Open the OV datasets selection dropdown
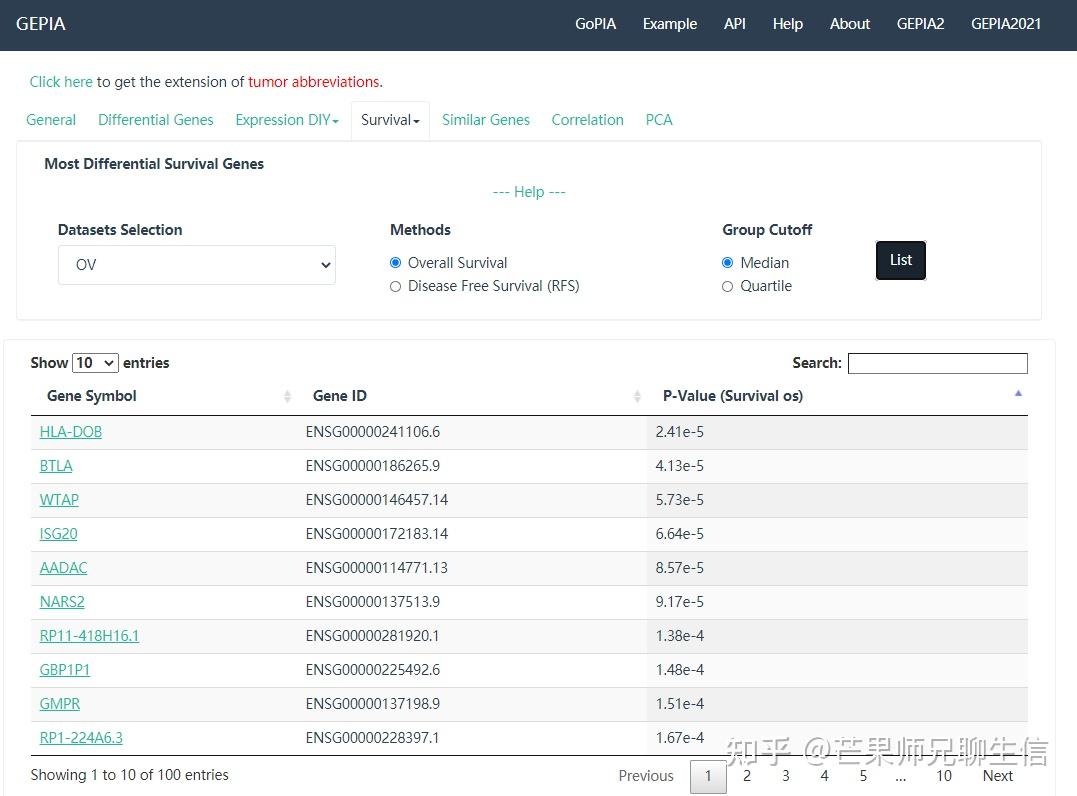The image size is (1077, 796). pos(197,265)
